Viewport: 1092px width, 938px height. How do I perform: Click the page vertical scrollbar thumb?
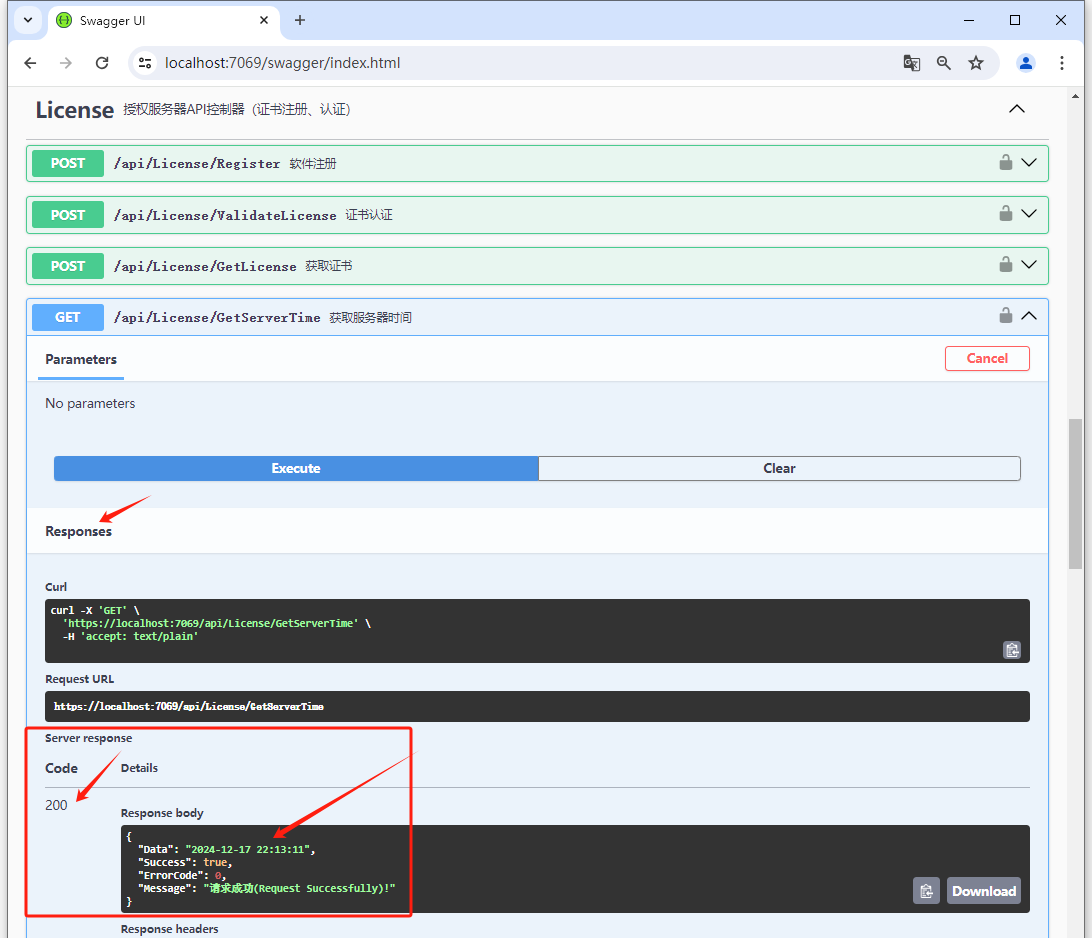point(1076,494)
